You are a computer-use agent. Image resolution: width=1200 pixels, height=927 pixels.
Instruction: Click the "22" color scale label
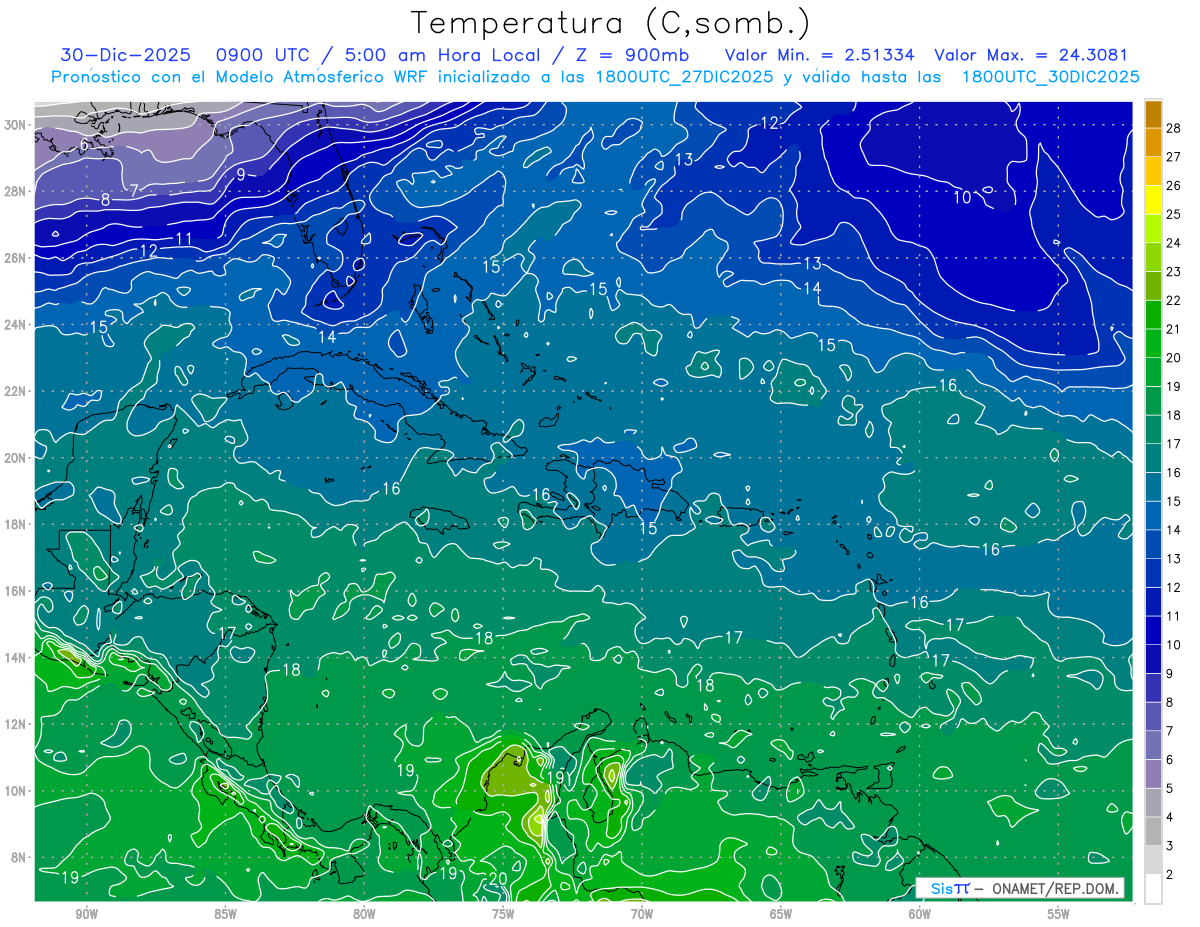pyautogui.click(x=1174, y=300)
